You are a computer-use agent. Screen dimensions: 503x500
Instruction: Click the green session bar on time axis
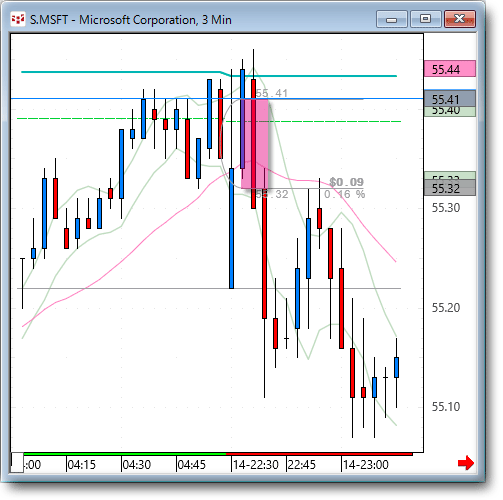125,454
